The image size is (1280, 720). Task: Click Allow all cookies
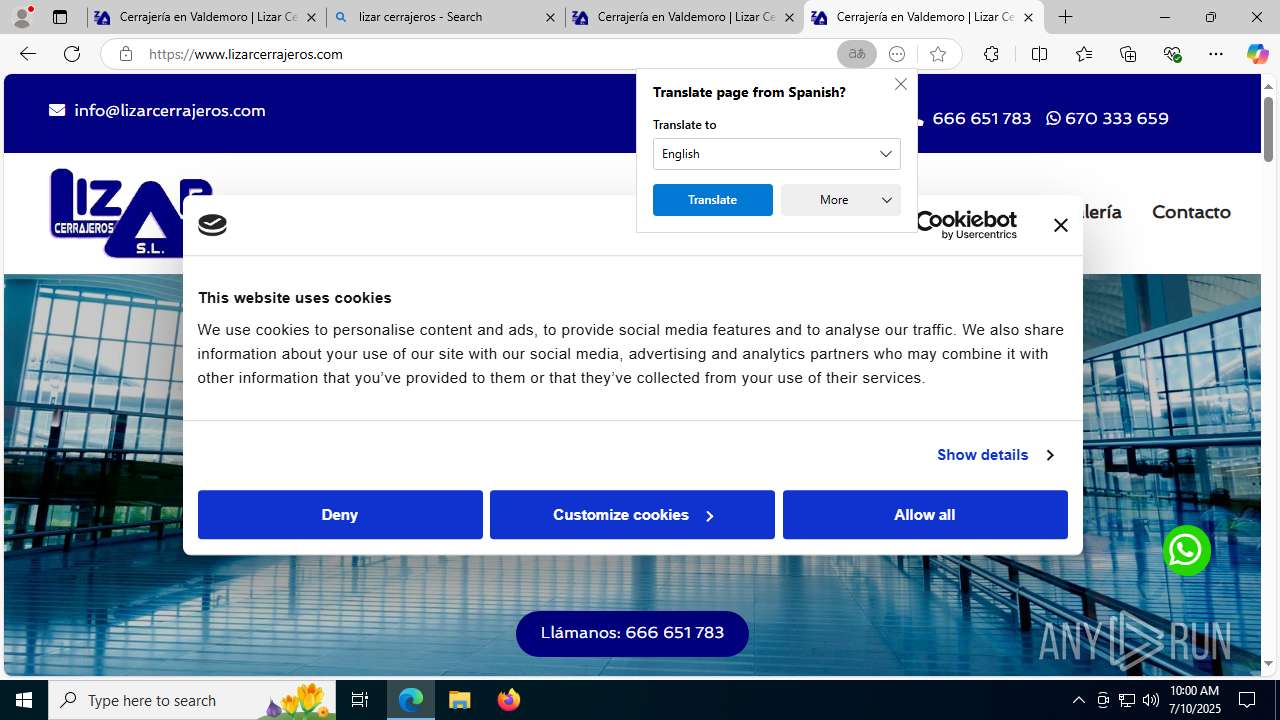click(x=925, y=515)
